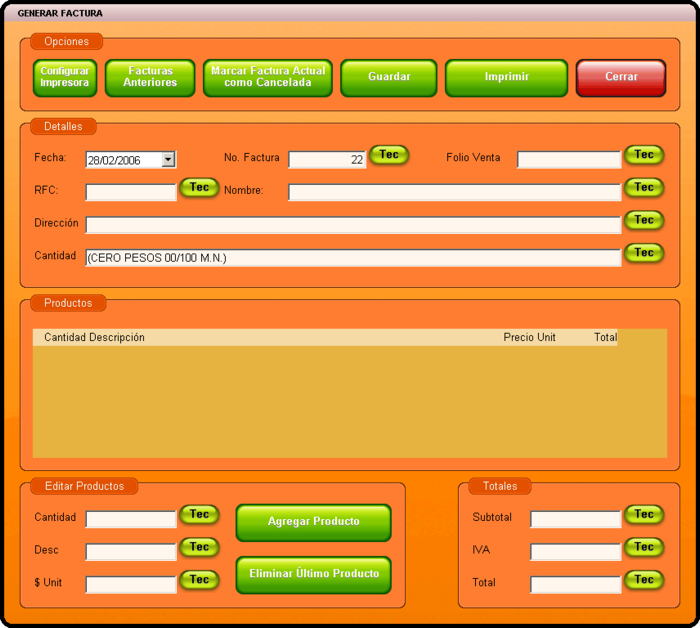Select the Desc input field
The height and width of the screenshot is (628, 700).
[131, 552]
